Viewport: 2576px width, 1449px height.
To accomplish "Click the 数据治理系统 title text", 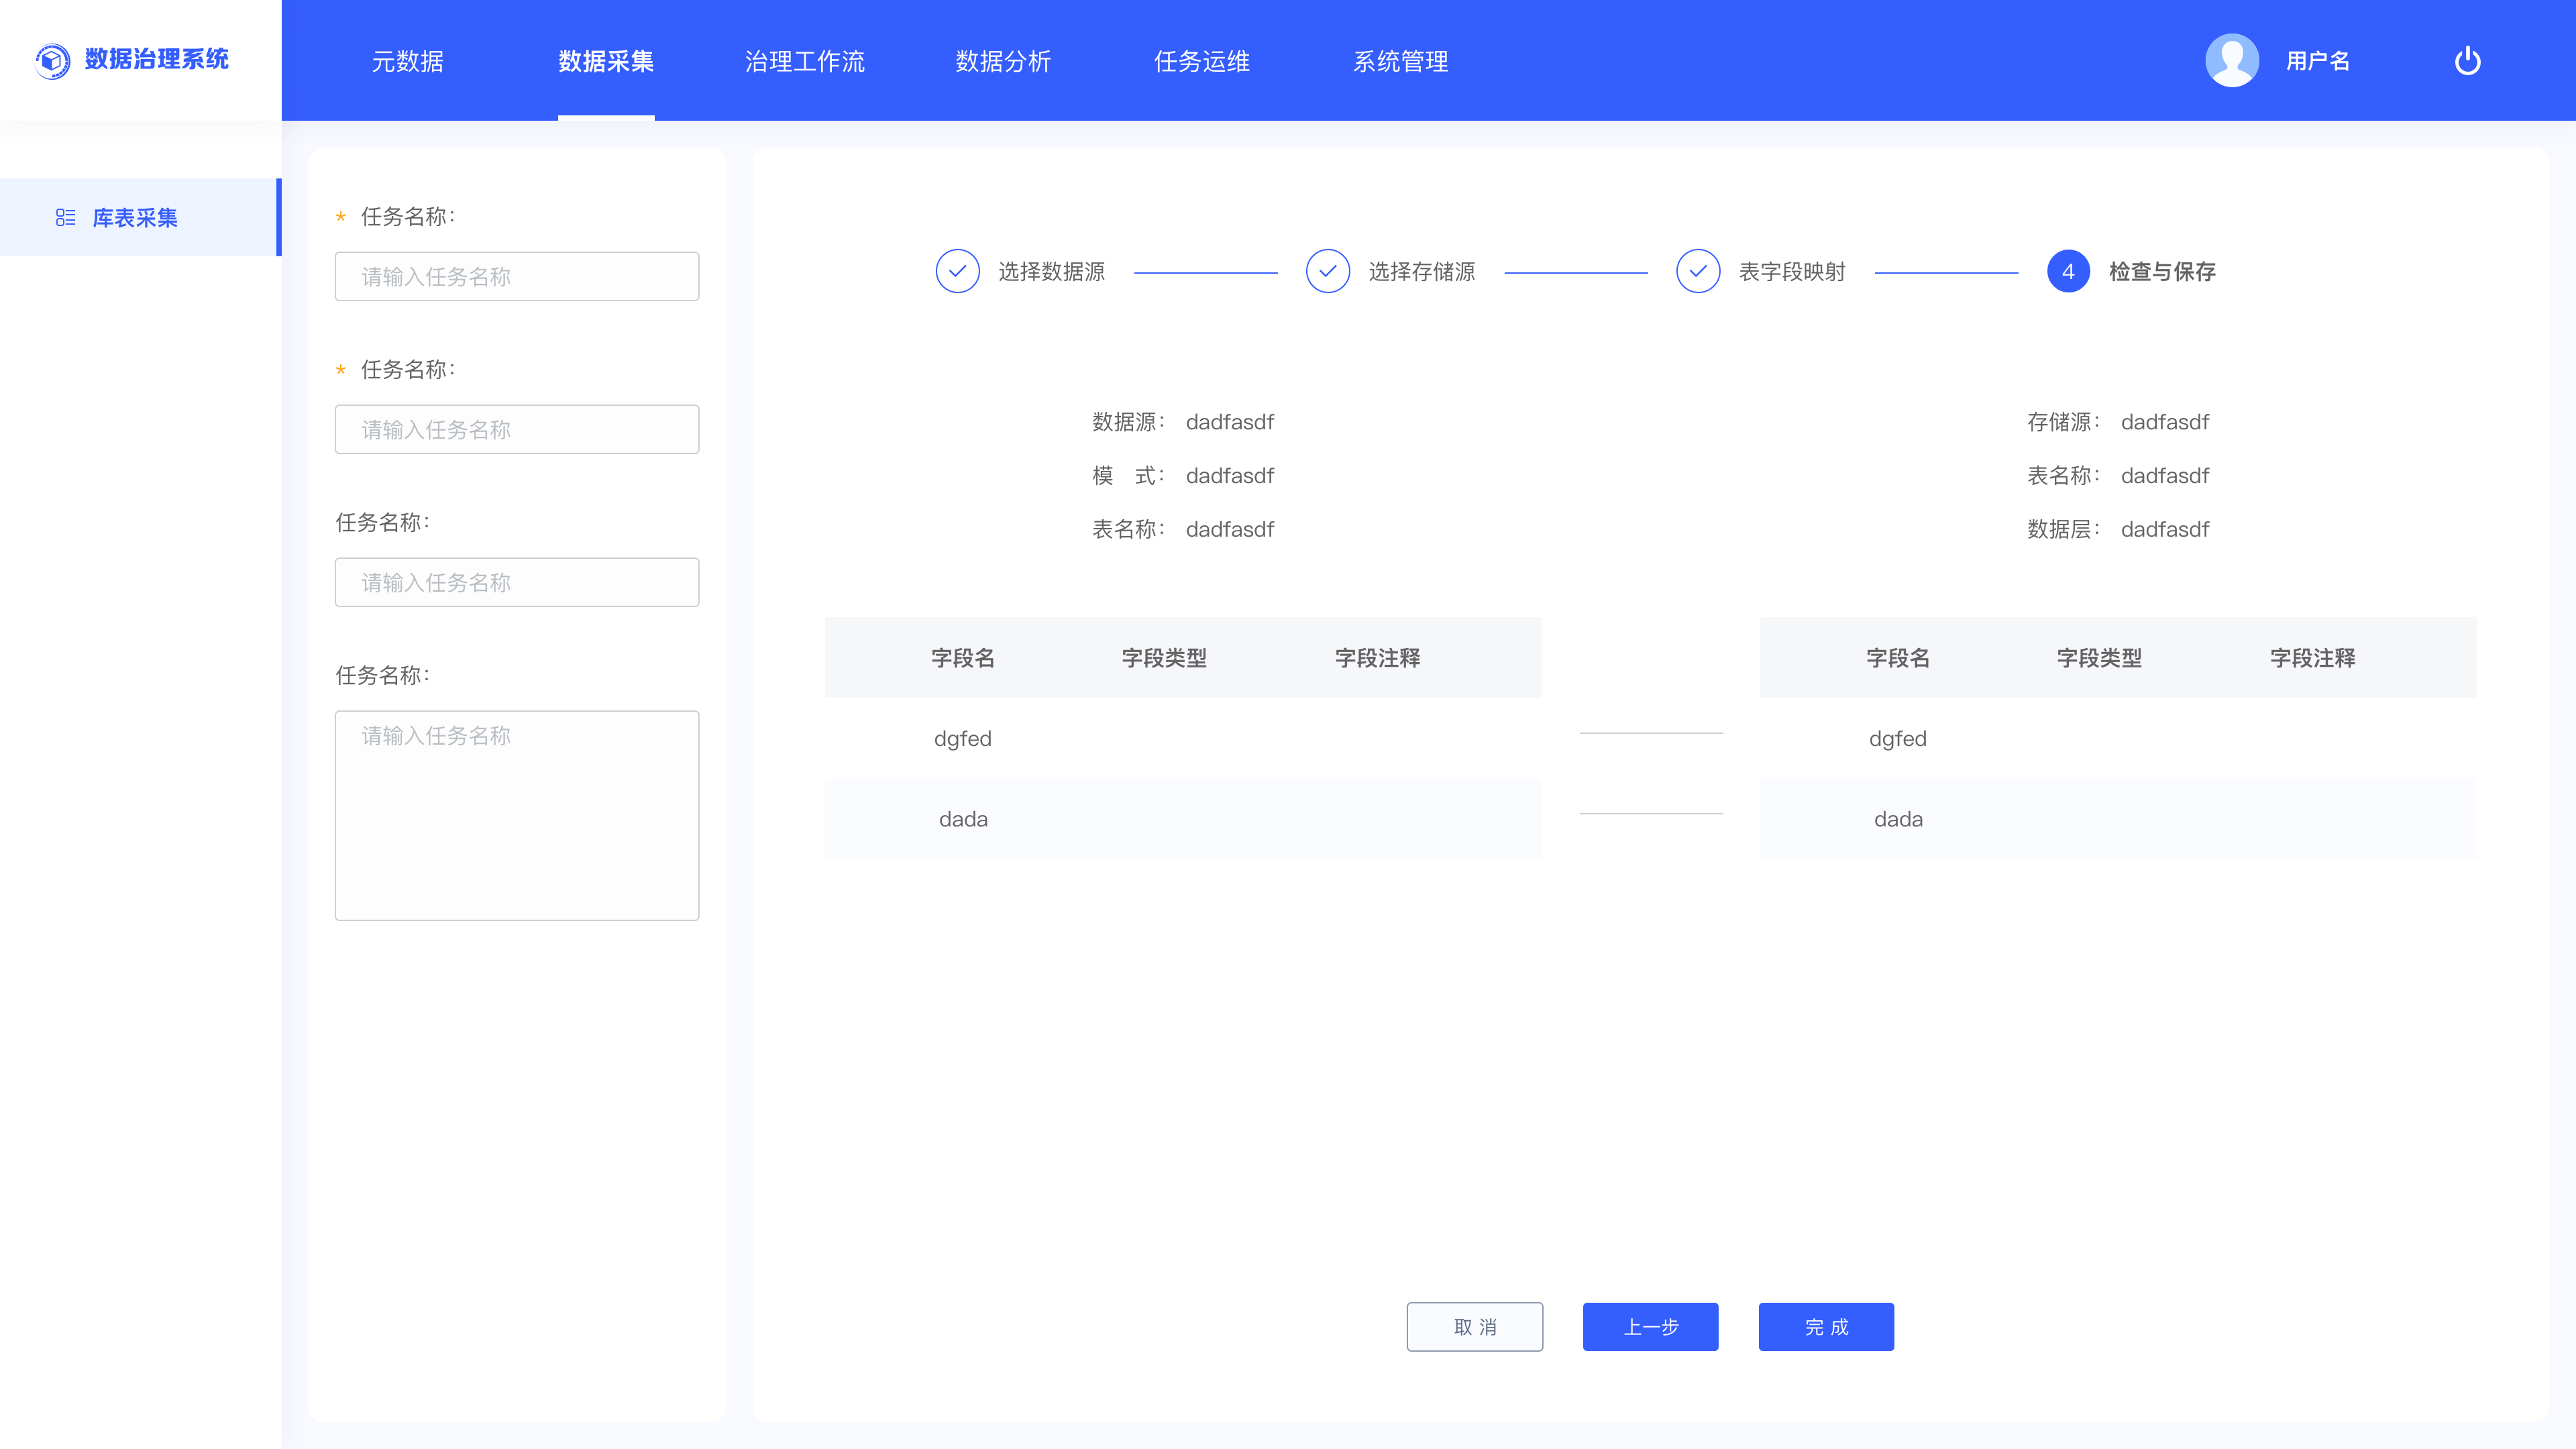I will coord(157,59).
